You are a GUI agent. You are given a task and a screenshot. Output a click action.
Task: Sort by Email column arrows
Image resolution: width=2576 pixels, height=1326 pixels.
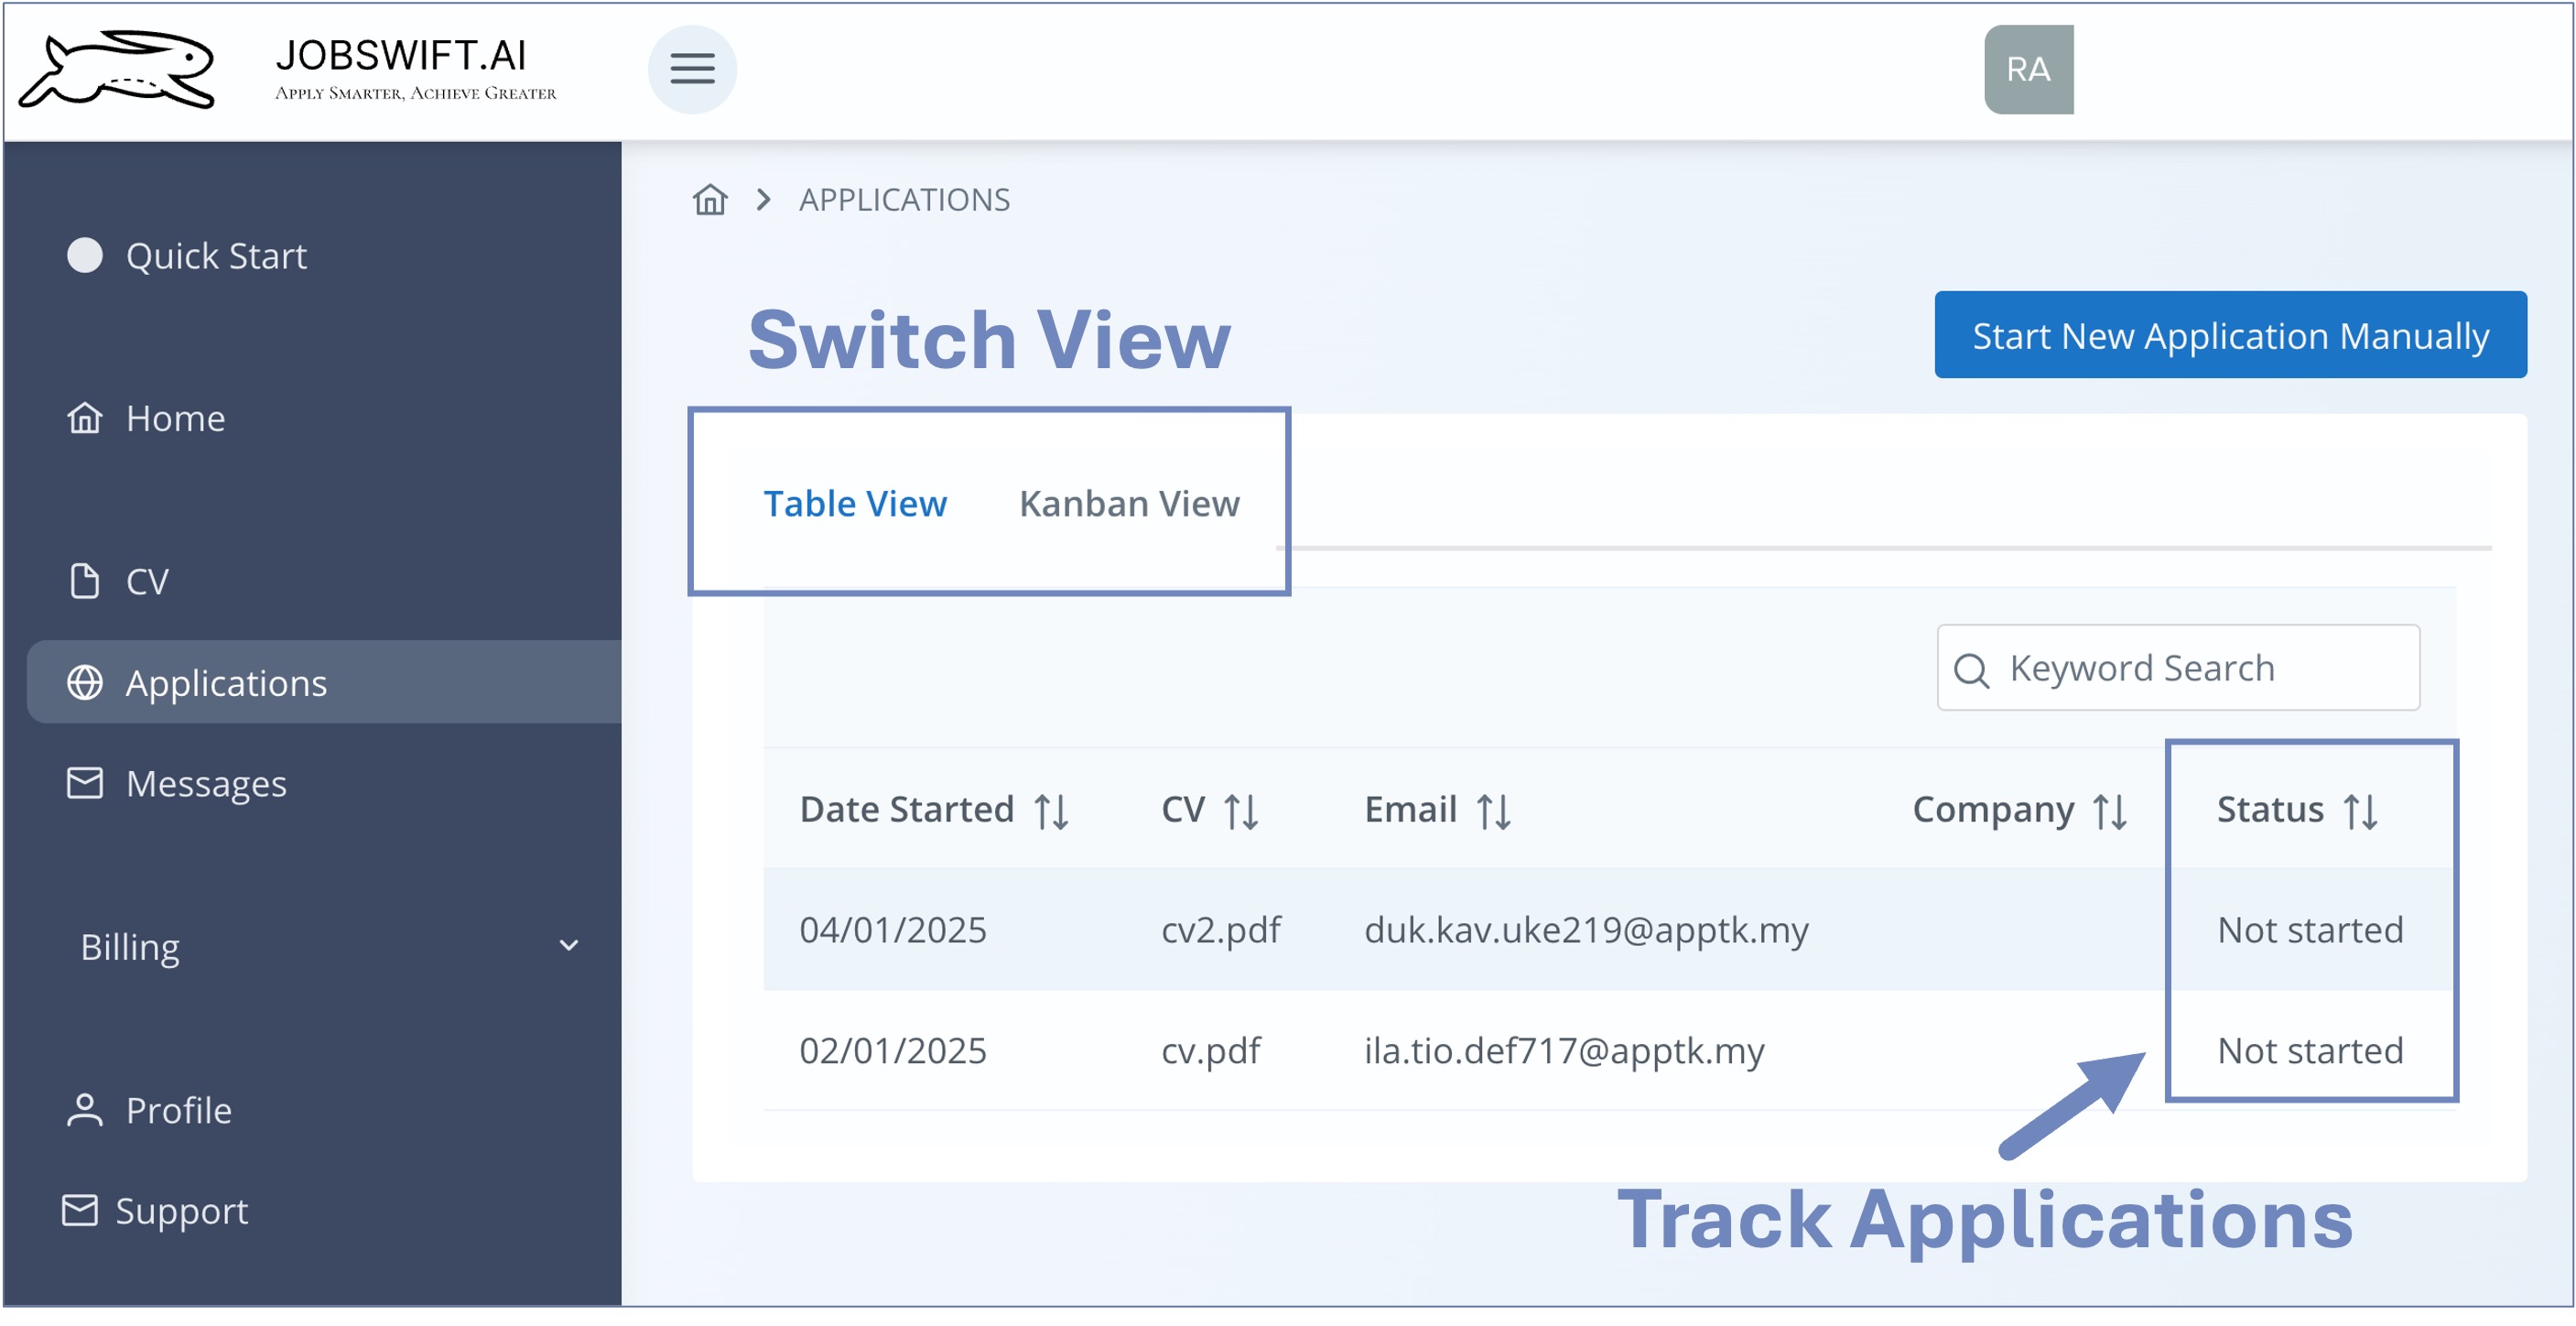(1494, 811)
